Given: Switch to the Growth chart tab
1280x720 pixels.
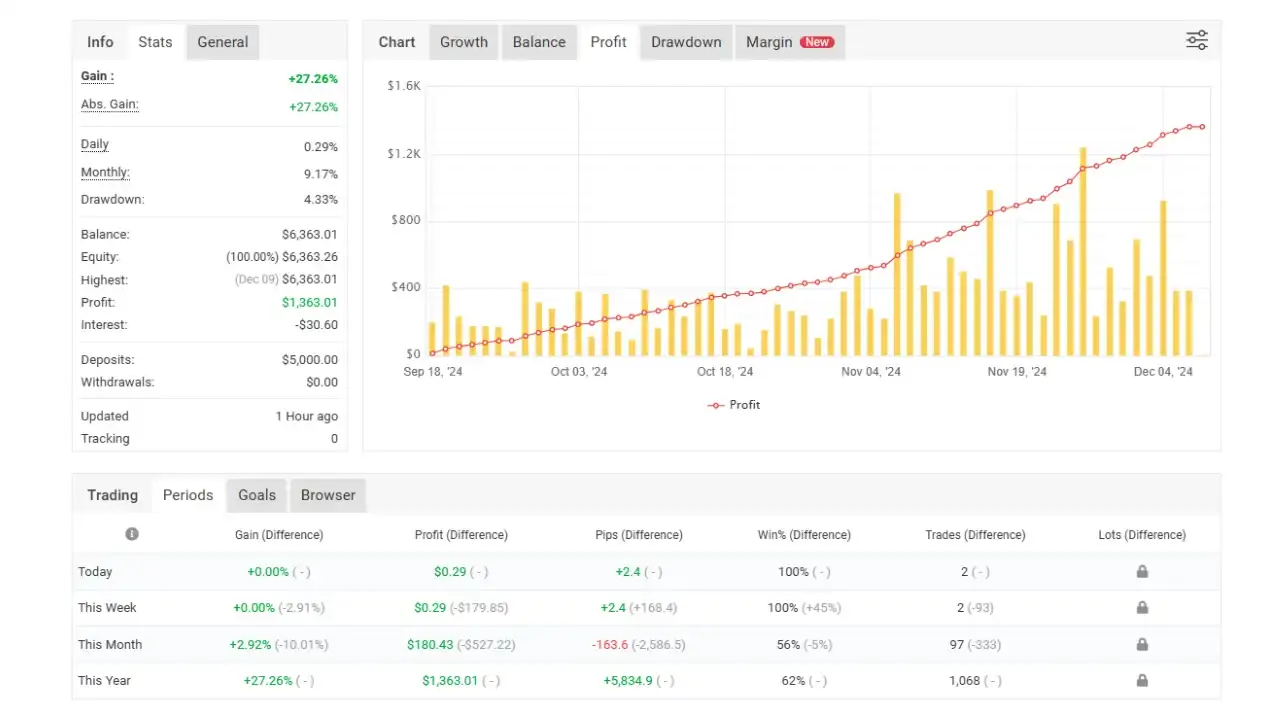Looking at the screenshot, I should click(x=463, y=42).
